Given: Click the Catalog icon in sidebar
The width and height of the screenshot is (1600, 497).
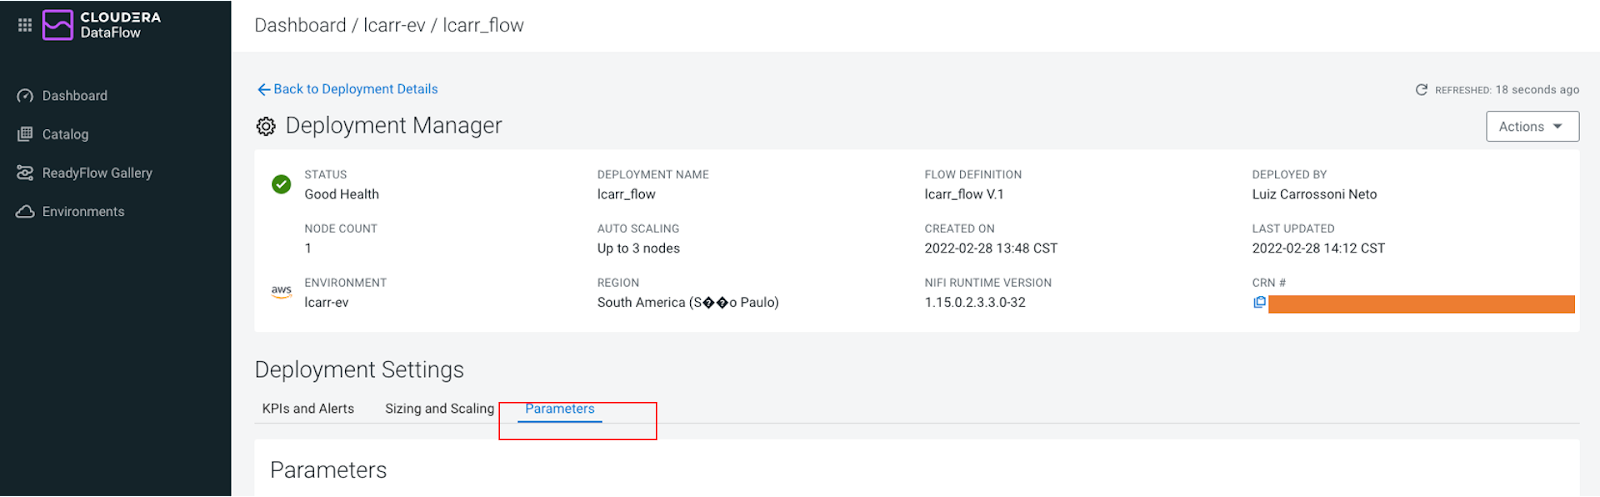Looking at the screenshot, I should pyautogui.click(x=26, y=134).
